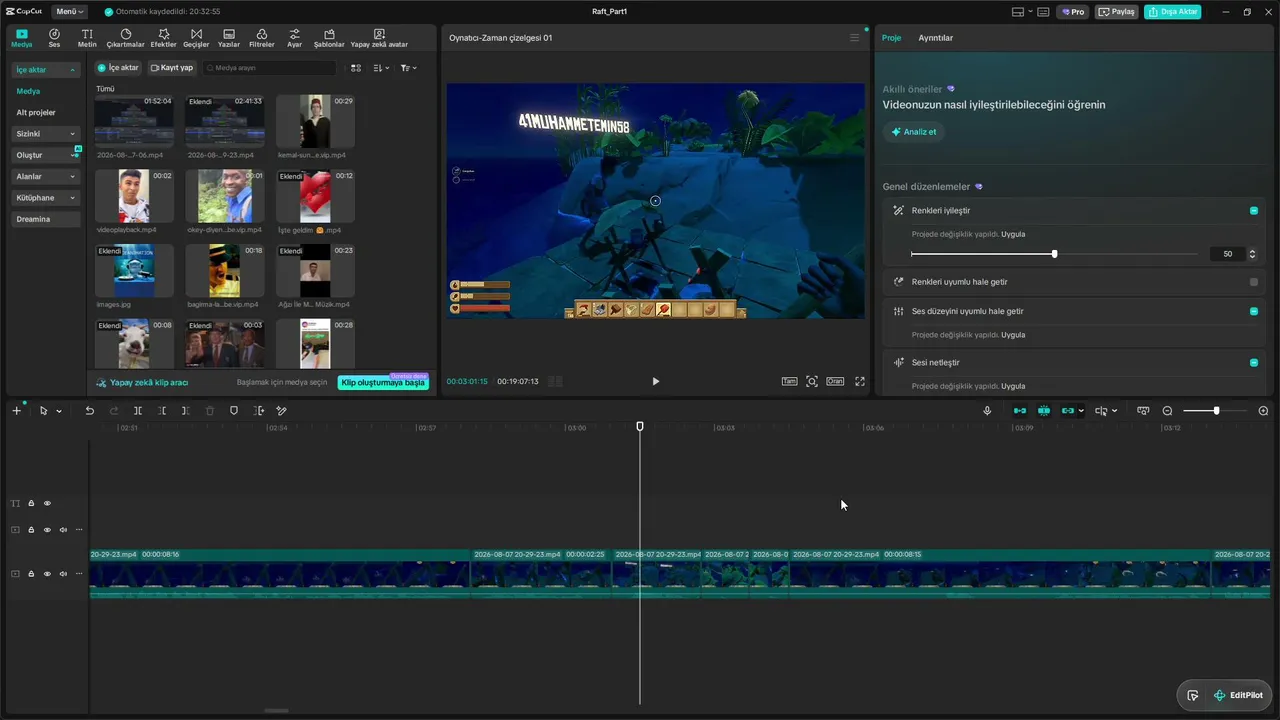Open the Efektler effects tab
Screen dimensions: 1280x720
point(163,38)
